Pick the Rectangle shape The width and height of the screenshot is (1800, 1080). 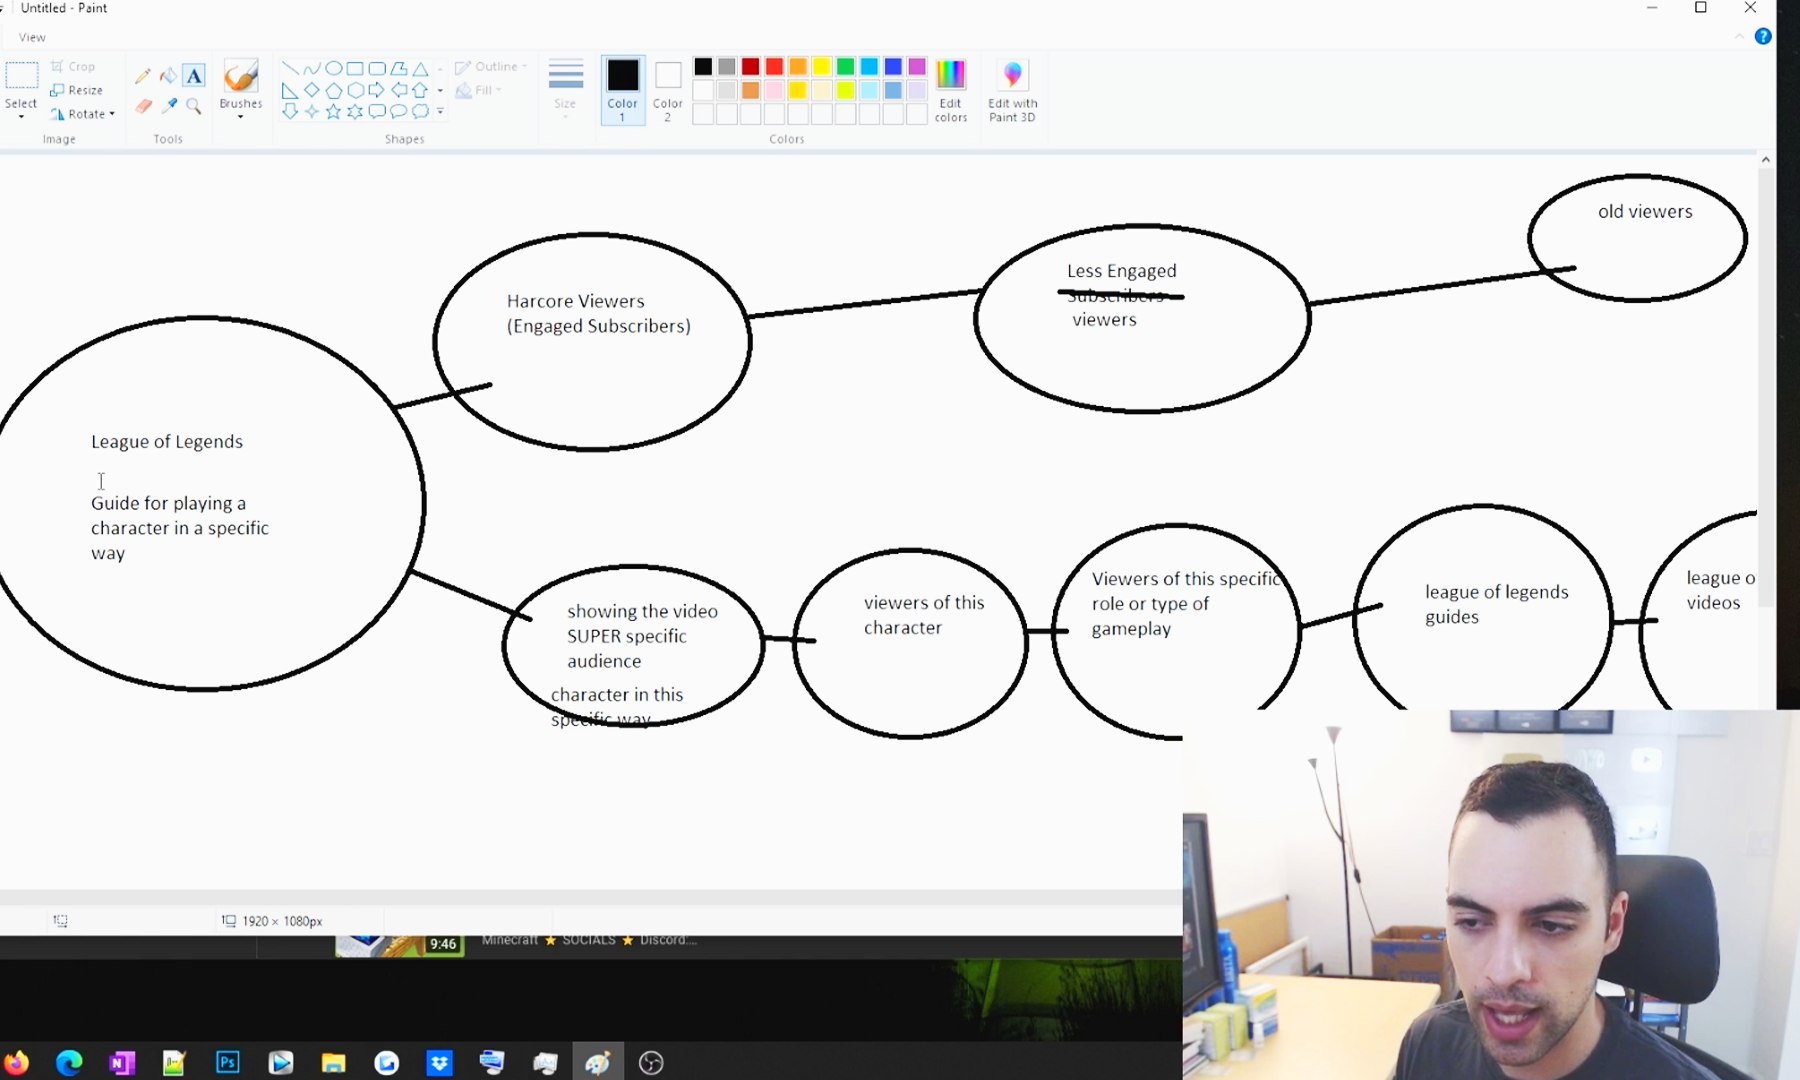tap(355, 68)
